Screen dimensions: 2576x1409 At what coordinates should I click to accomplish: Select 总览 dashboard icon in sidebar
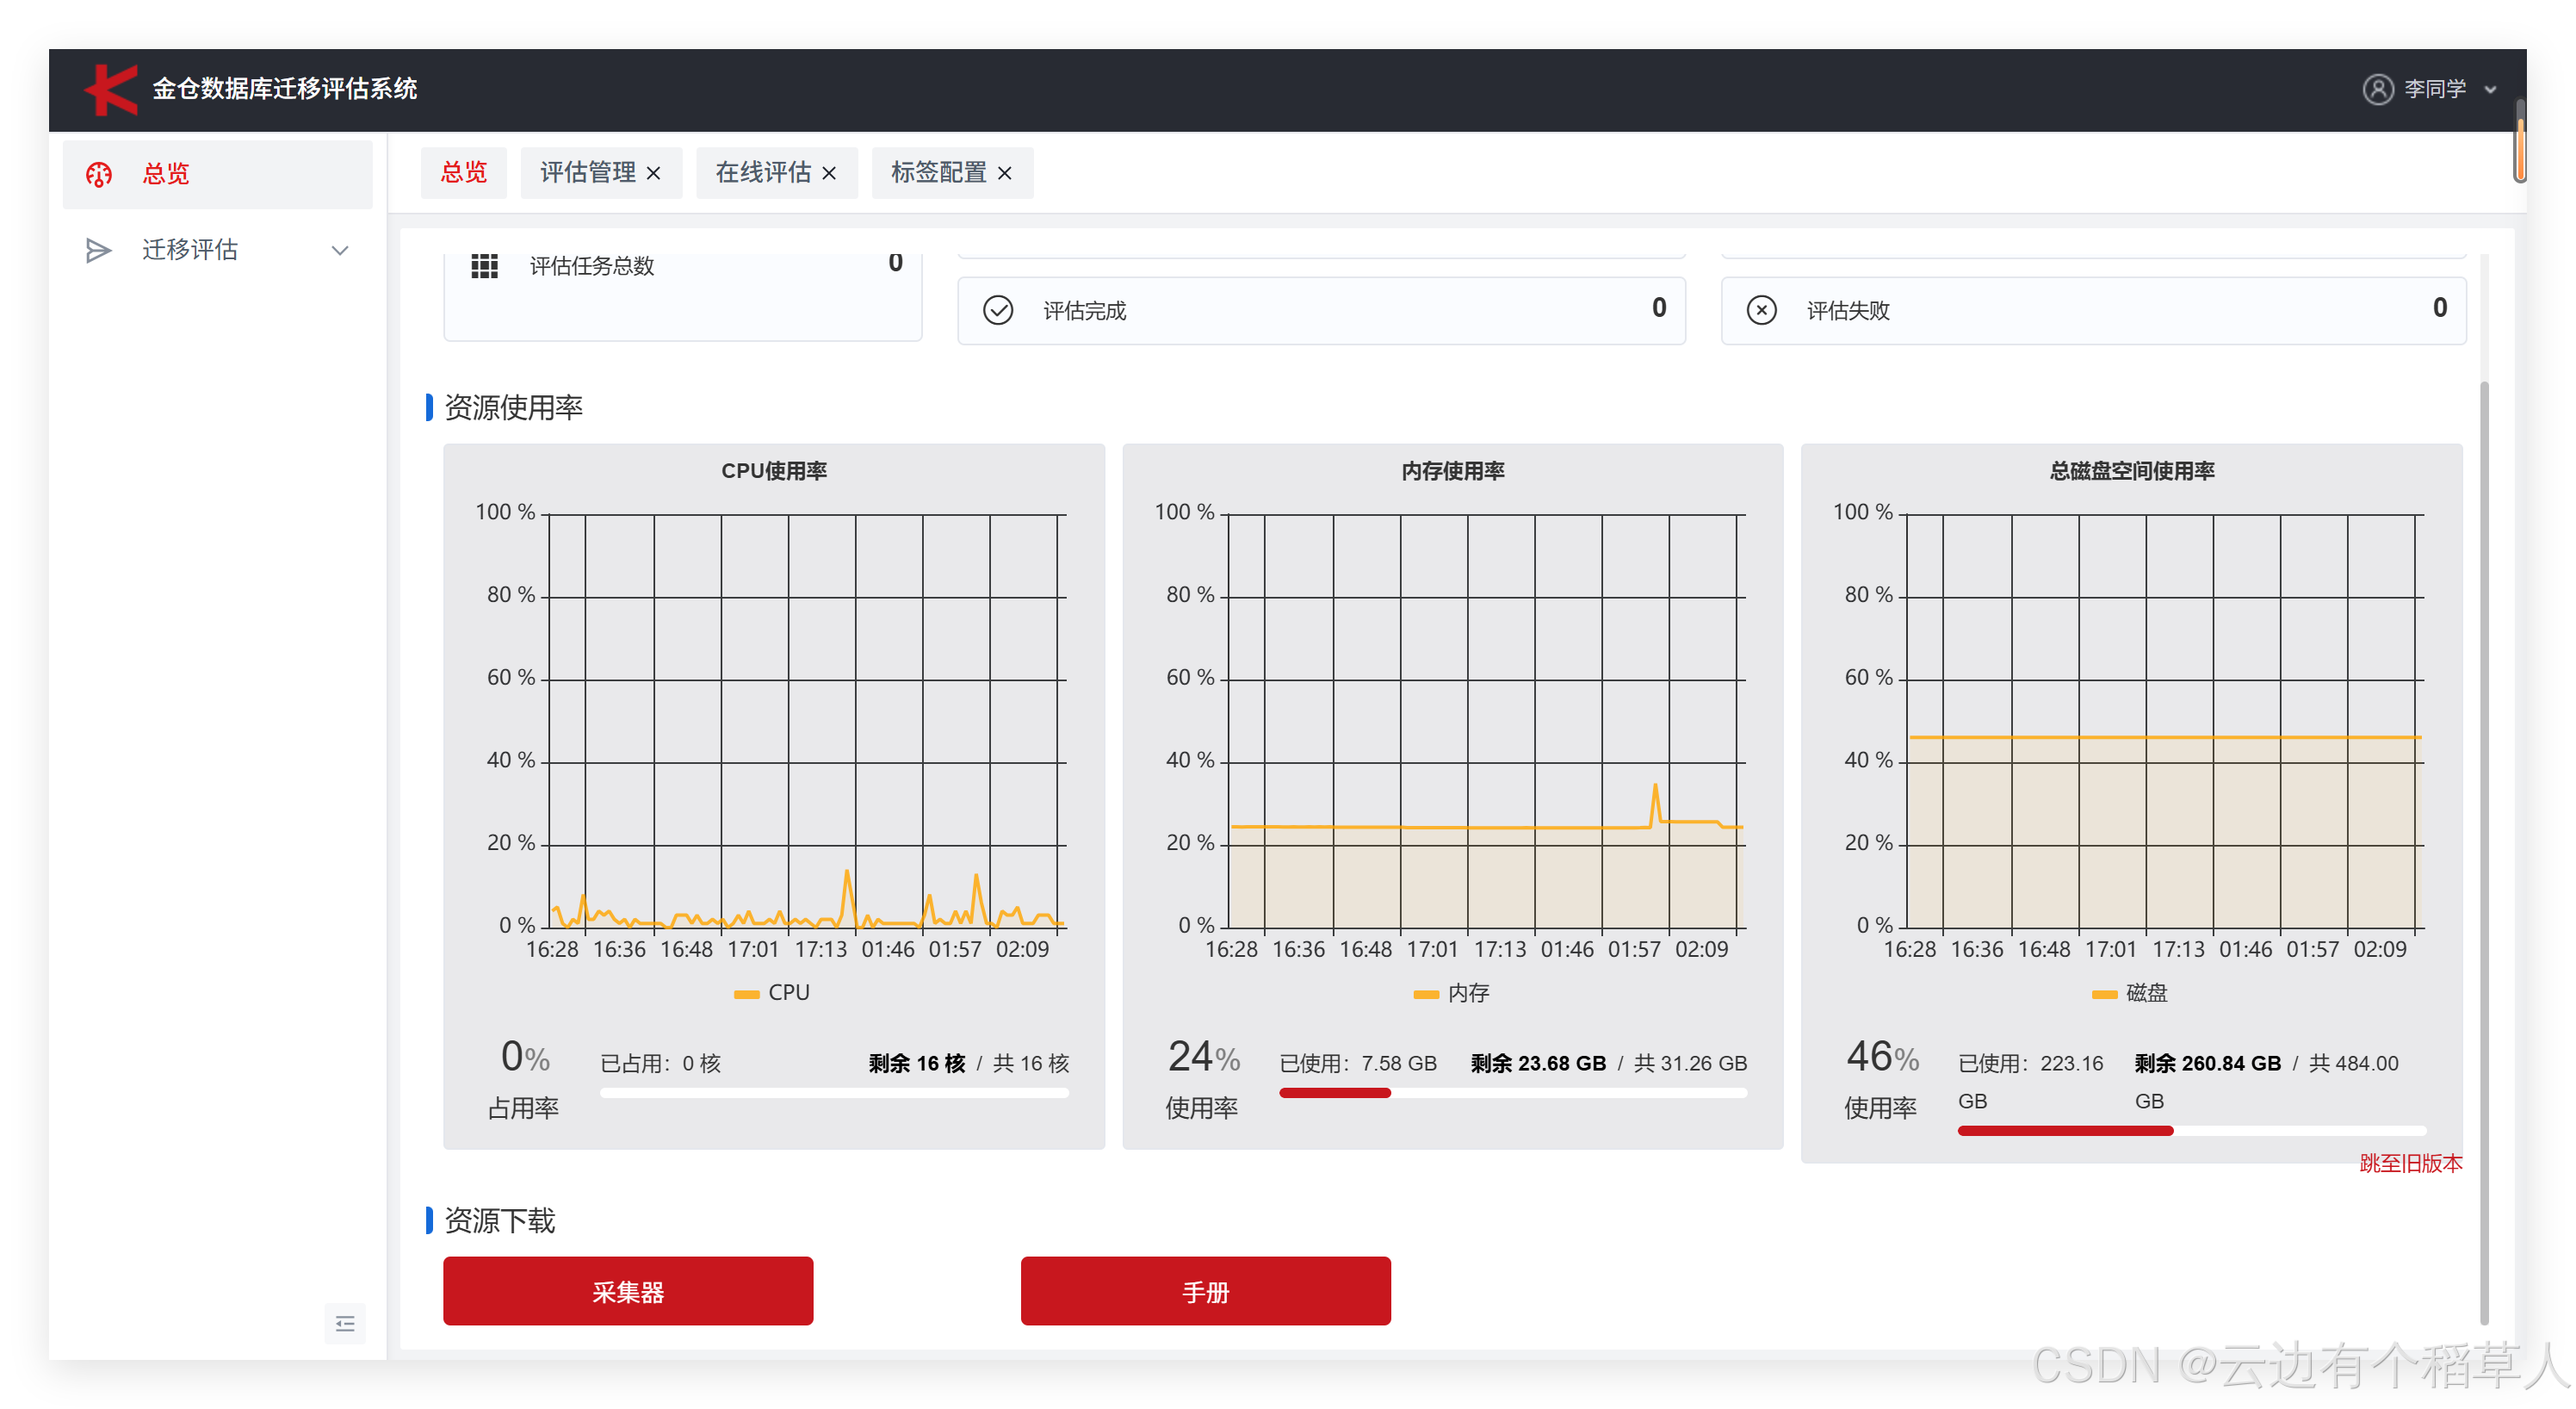click(x=98, y=174)
